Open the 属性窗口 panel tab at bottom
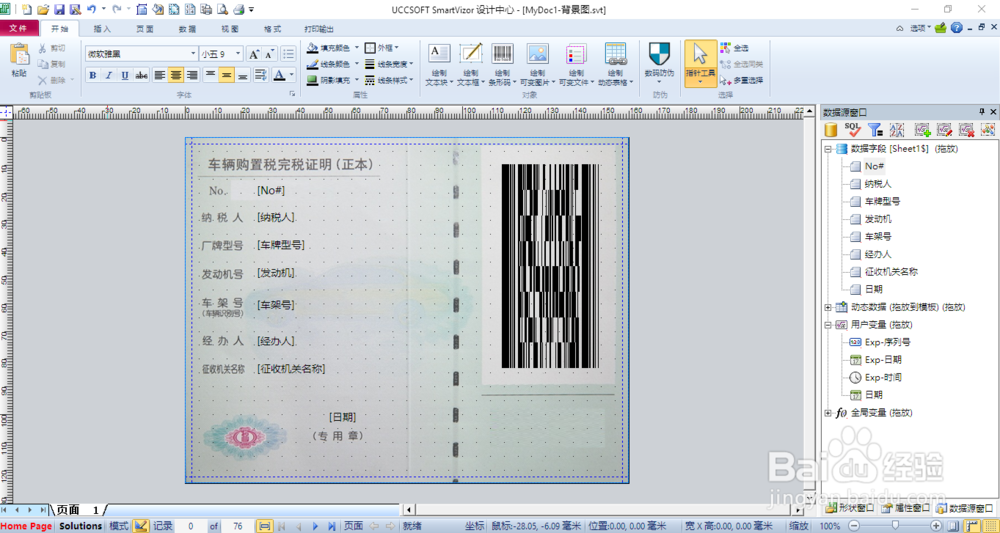The height and width of the screenshot is (533, 1000). [x=904, y=508]
